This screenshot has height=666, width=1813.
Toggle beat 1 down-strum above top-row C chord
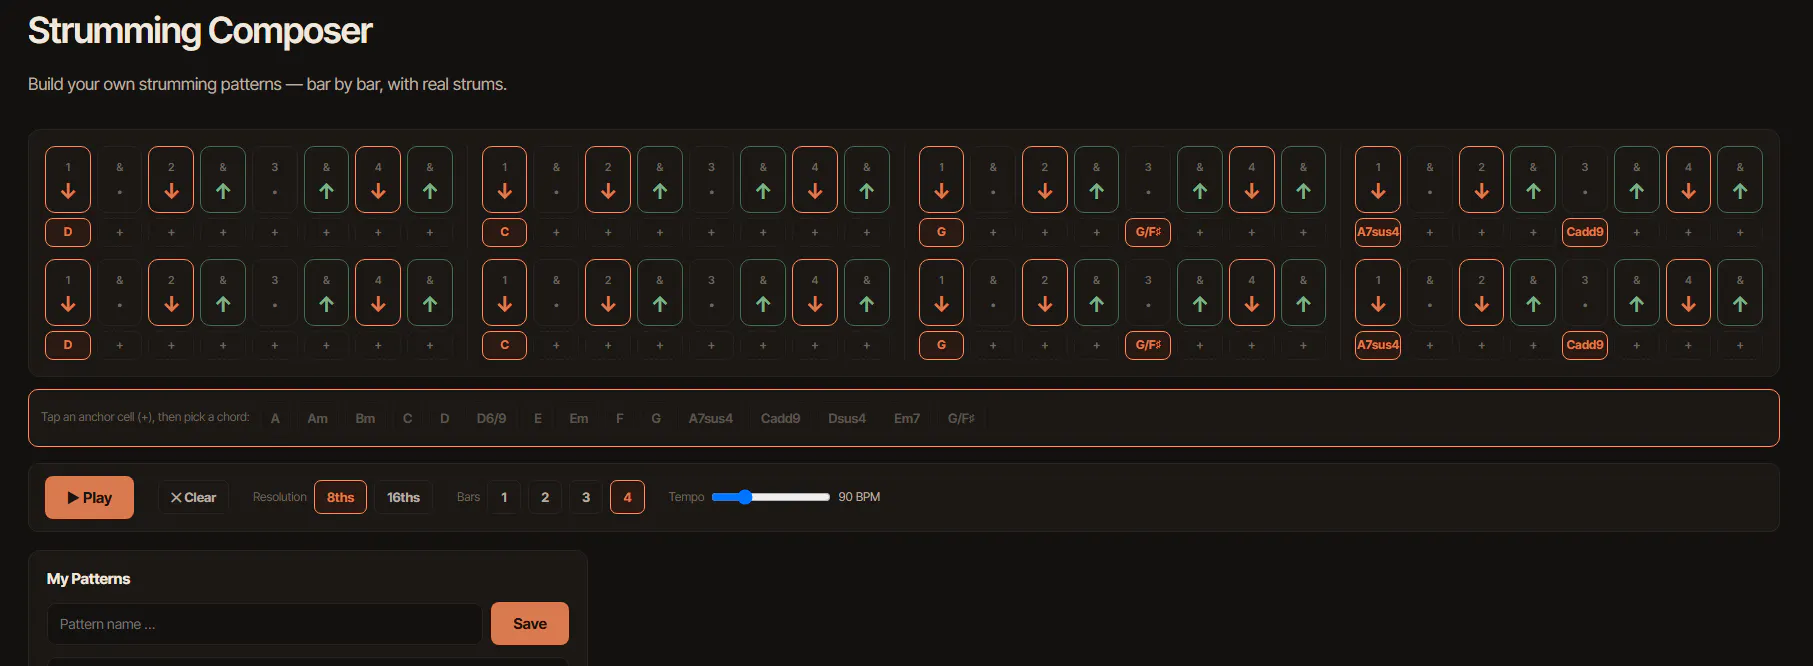[x=505, y=180]
